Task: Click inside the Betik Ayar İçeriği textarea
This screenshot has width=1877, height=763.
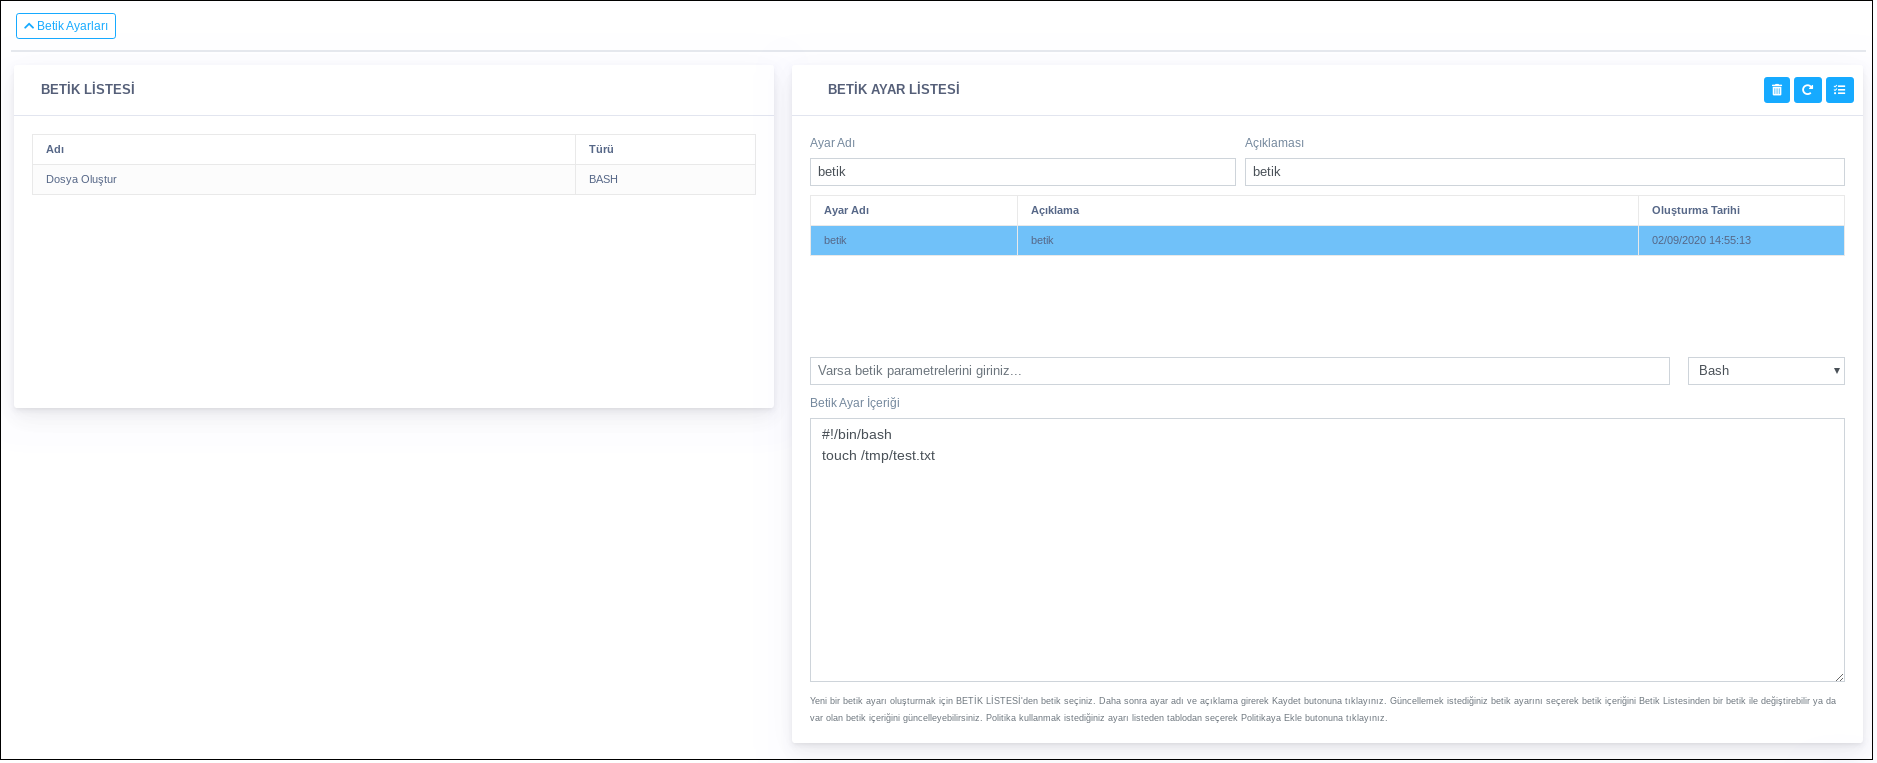Action: (1326, 550)
